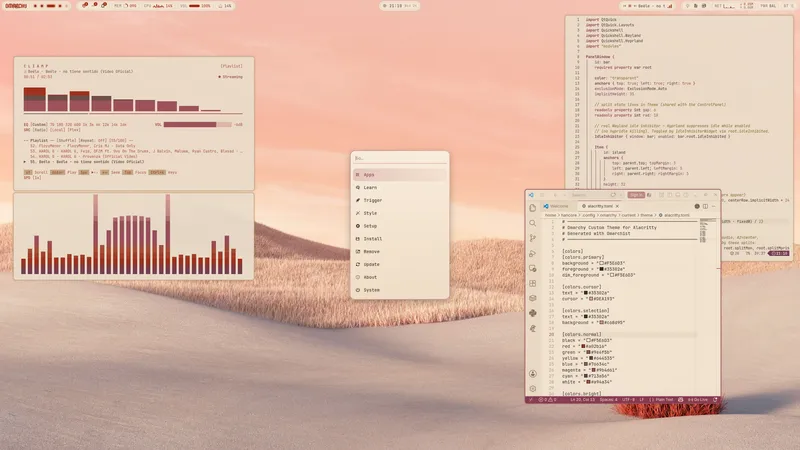Click the 'config' breadcrumb segment

point(589,215)
